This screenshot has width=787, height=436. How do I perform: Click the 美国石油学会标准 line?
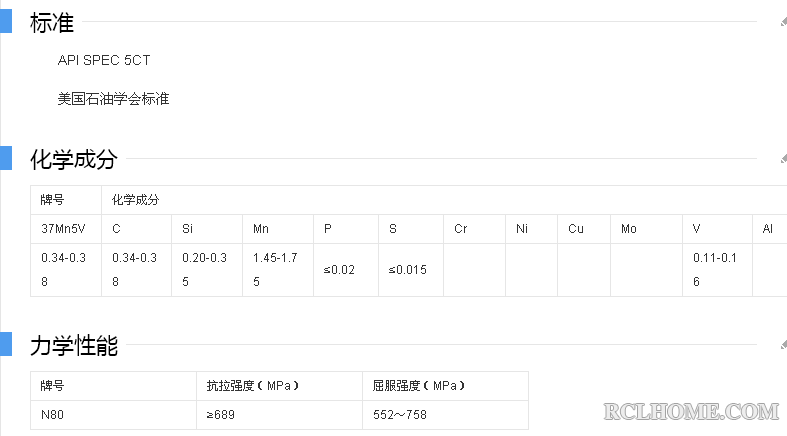[x=113, y=99]
